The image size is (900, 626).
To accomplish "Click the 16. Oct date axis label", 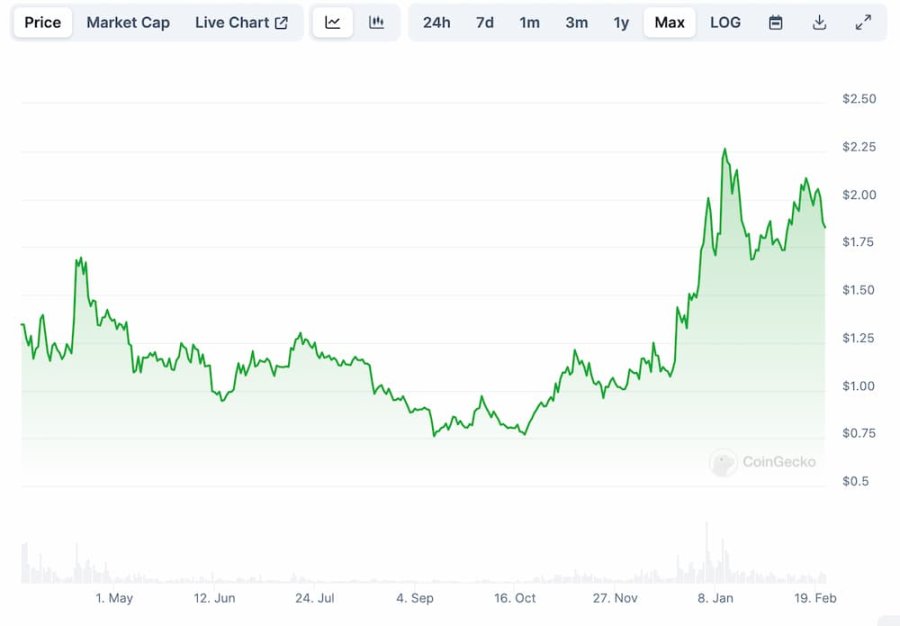I will pyautogui.click(x=515, y=598).
